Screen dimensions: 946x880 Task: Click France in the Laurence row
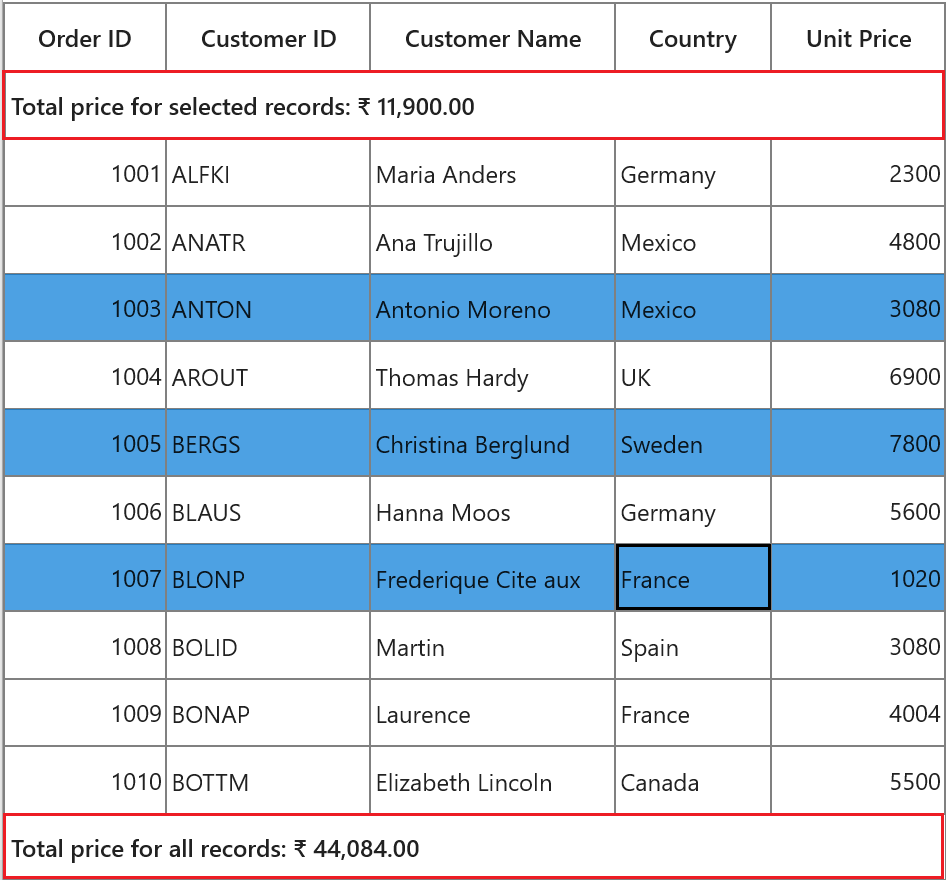tap(693, 713)
